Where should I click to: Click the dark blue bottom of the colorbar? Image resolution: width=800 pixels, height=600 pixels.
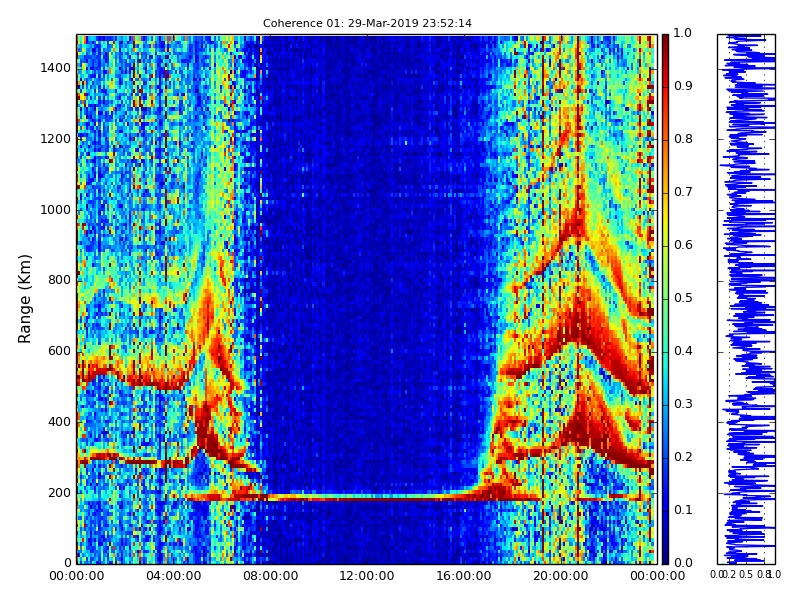665,554
